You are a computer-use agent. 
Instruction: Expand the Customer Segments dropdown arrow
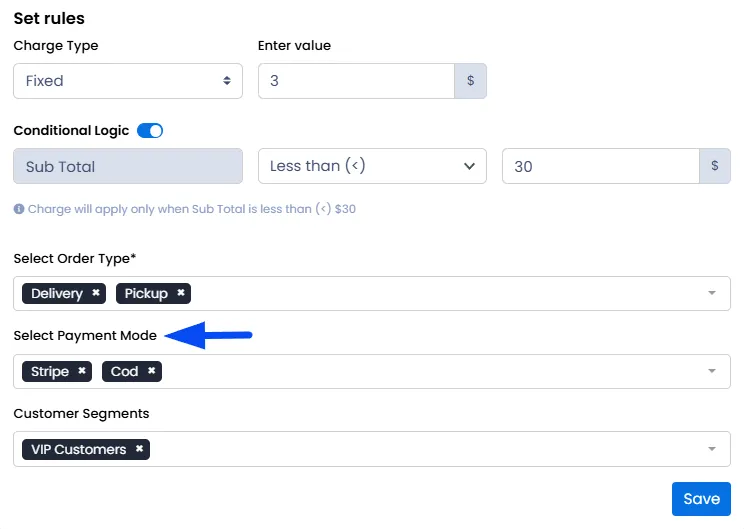click(x=712, y=449)
